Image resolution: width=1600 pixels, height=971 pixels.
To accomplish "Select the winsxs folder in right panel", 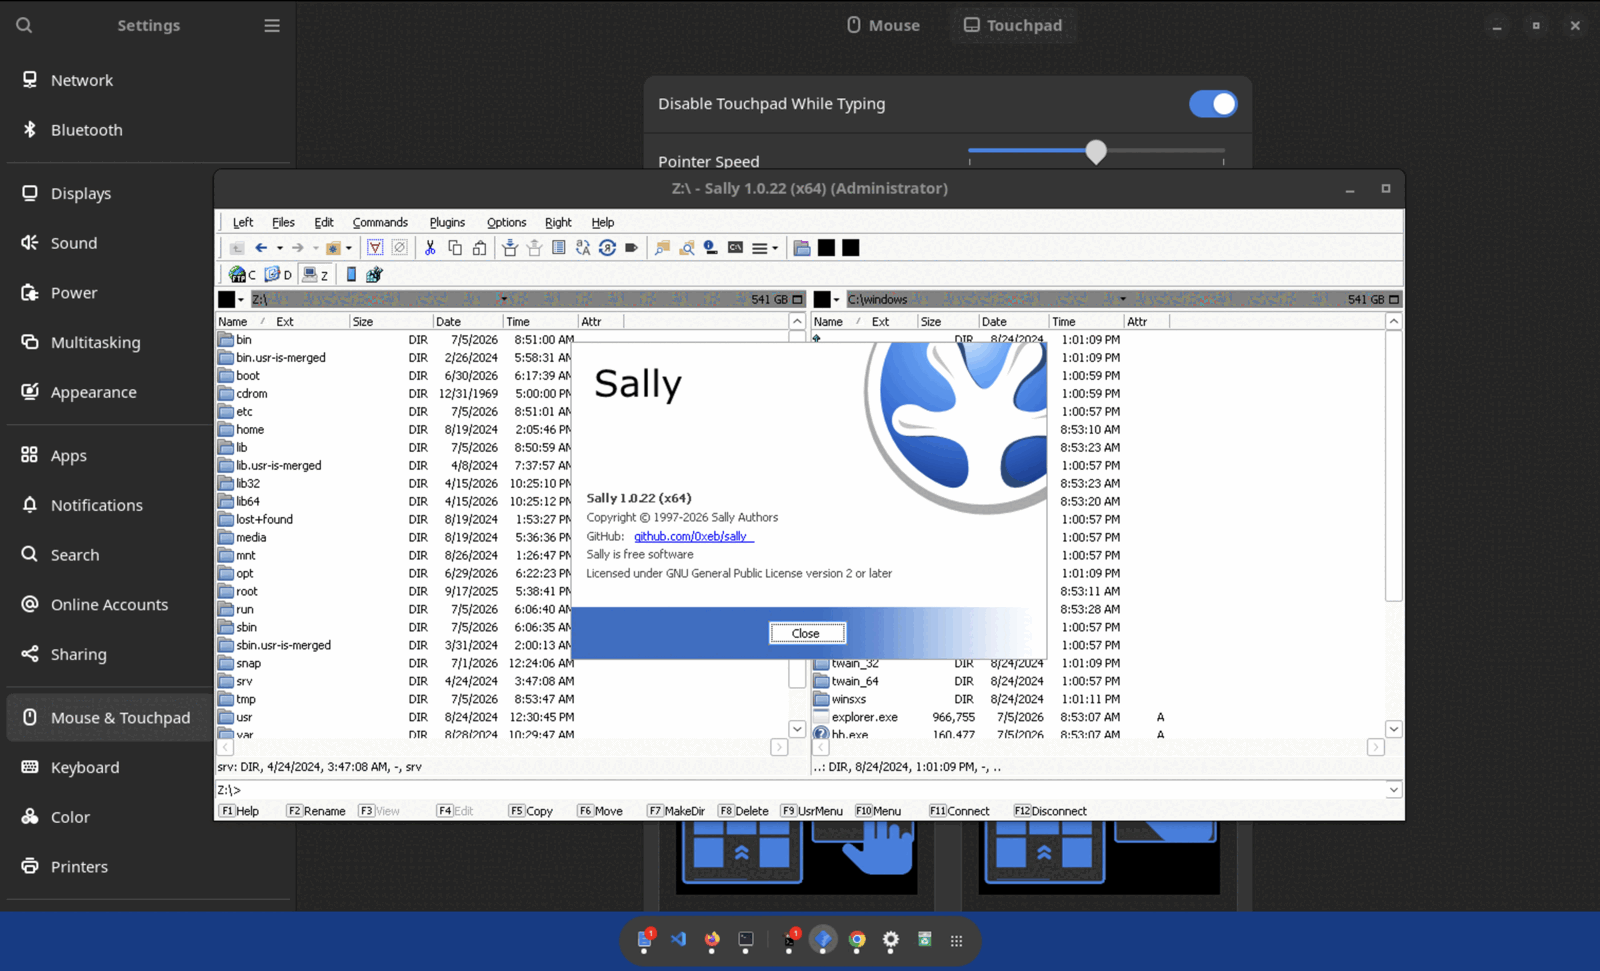I will (848, 699).
